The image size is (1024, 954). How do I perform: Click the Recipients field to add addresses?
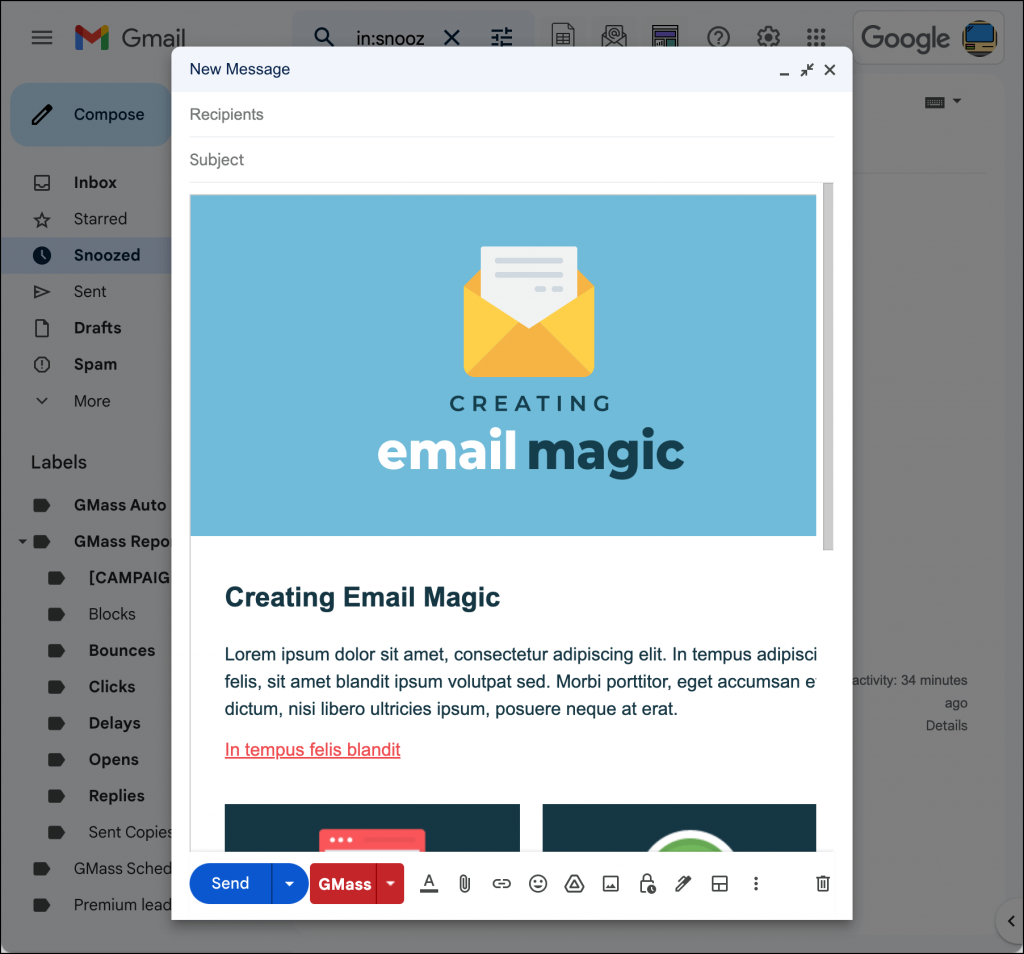coord(400,114)
